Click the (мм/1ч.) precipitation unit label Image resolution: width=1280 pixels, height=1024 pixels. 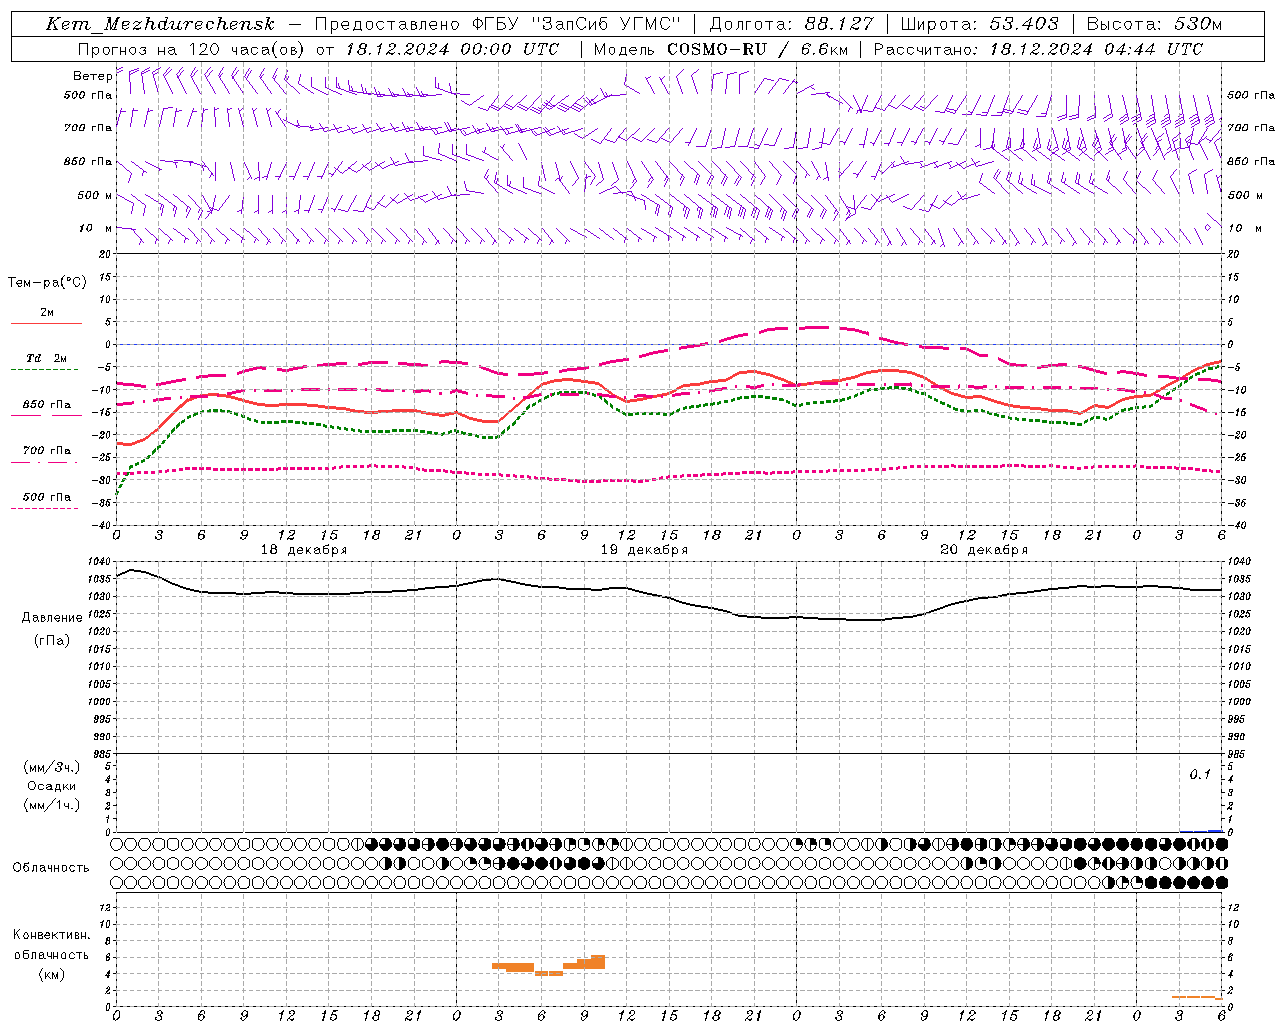pyautogui.click(x=52, y=805)
